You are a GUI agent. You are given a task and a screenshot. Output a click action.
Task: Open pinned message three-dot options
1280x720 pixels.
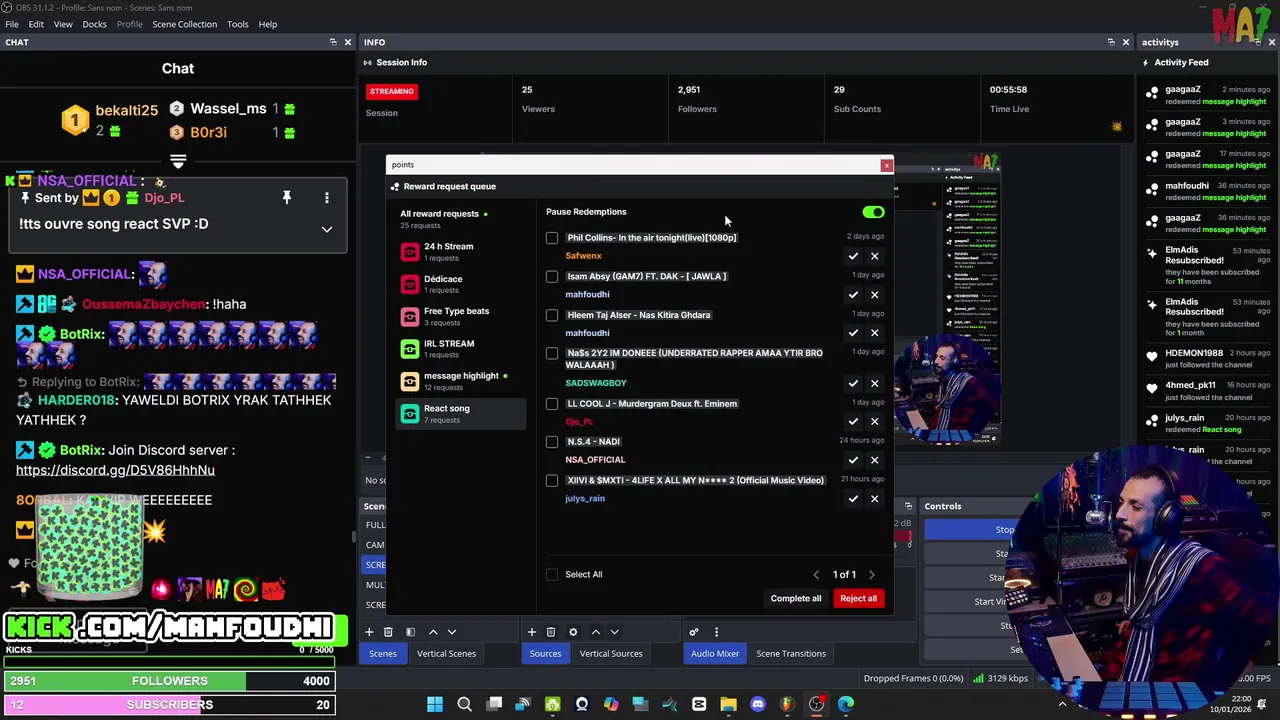pyautogui.click(x=326, y=198)
